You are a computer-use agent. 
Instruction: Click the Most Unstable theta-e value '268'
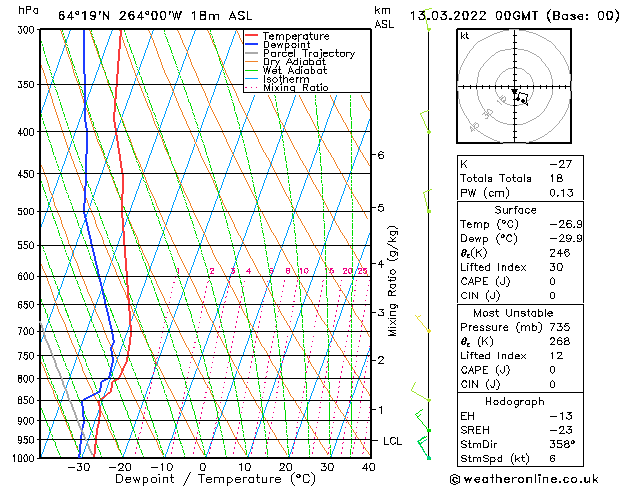(560, 341)
